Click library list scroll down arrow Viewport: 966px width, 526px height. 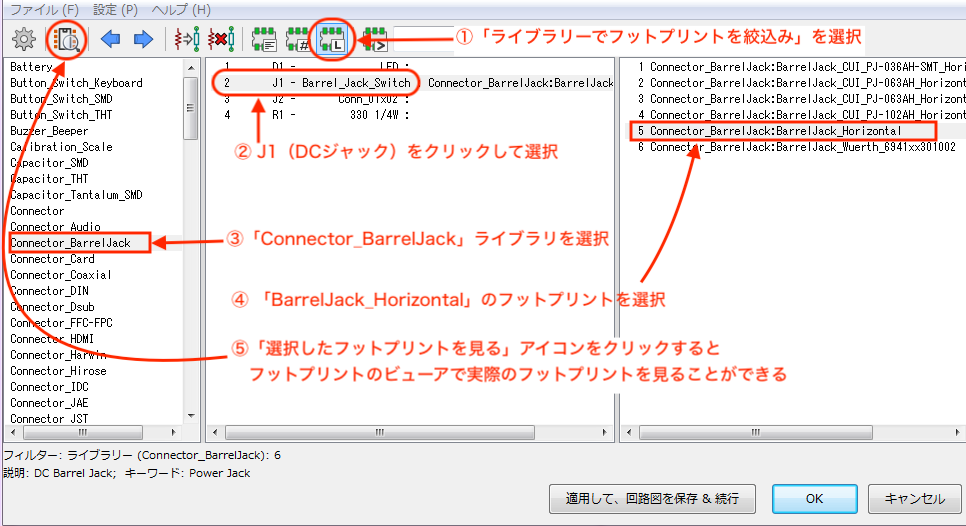tap(191, 416)
